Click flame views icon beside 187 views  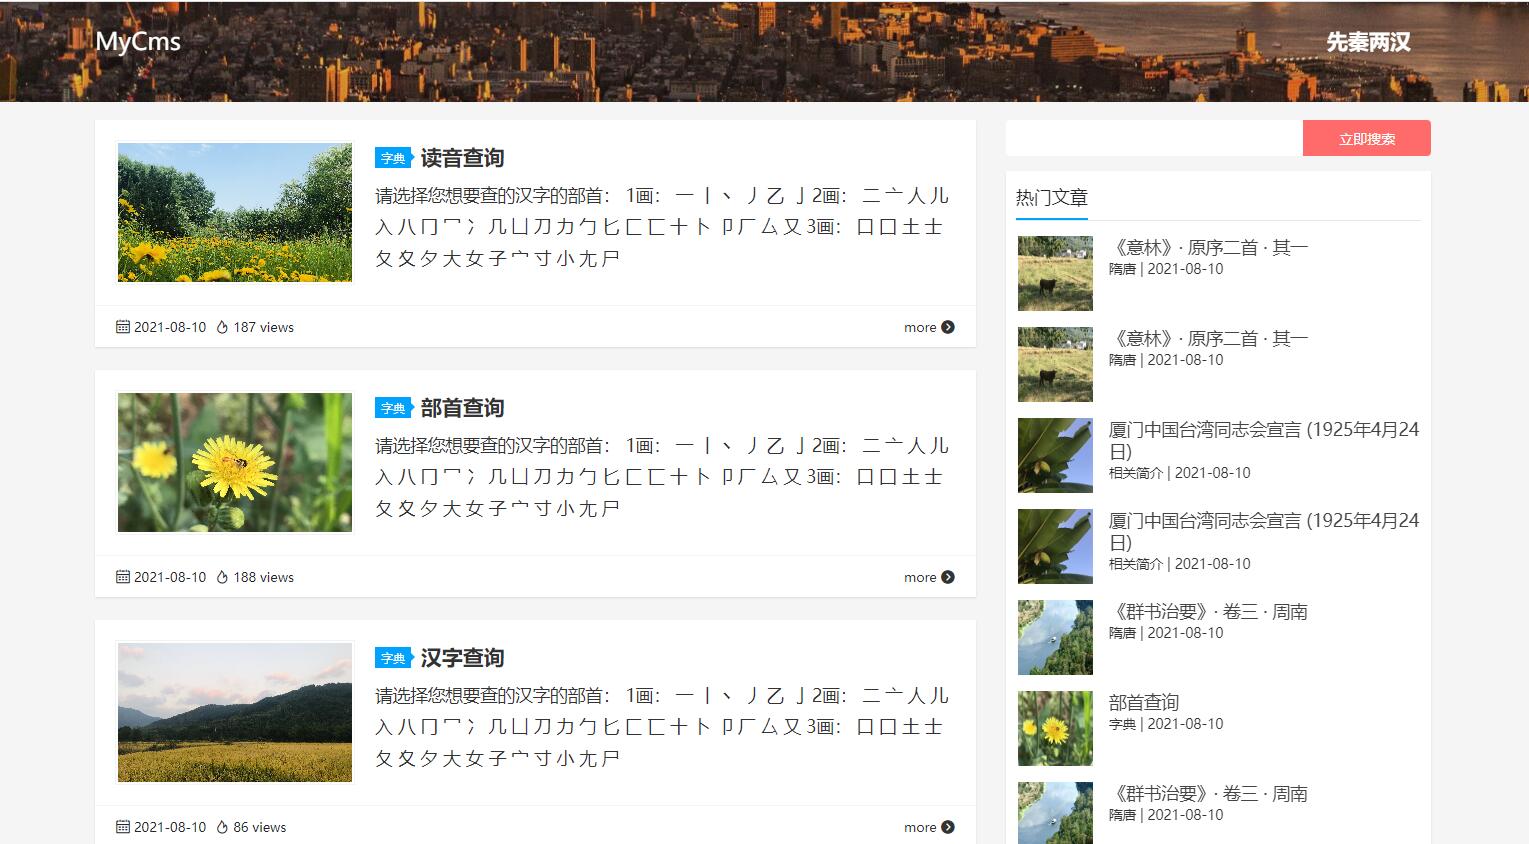coord(222,327)
